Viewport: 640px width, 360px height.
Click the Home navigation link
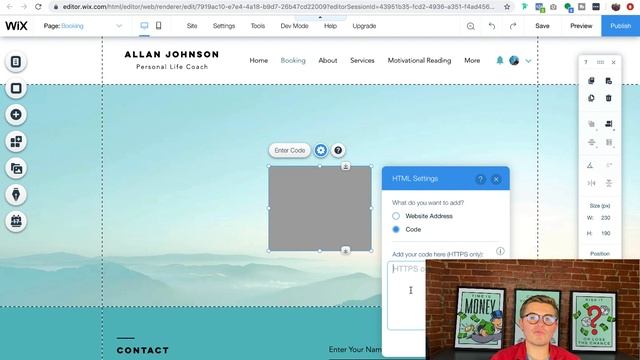[259, 60]
